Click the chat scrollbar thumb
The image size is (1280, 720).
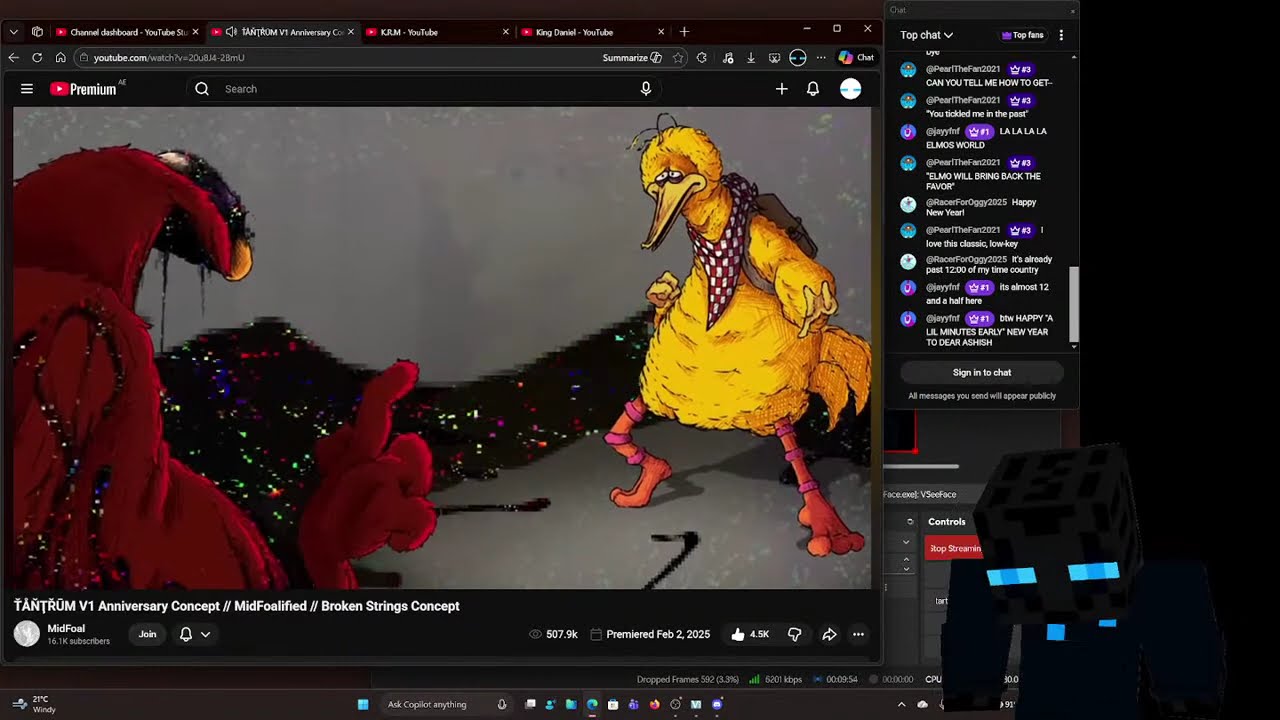tap(1074, 304)
